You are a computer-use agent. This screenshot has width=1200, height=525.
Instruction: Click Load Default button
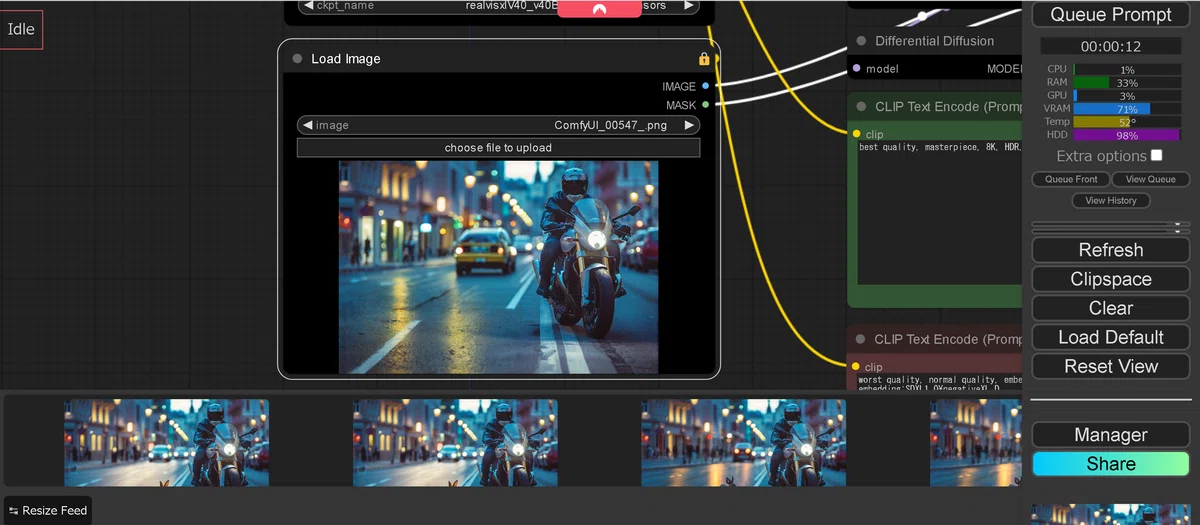click(1111, 337)
